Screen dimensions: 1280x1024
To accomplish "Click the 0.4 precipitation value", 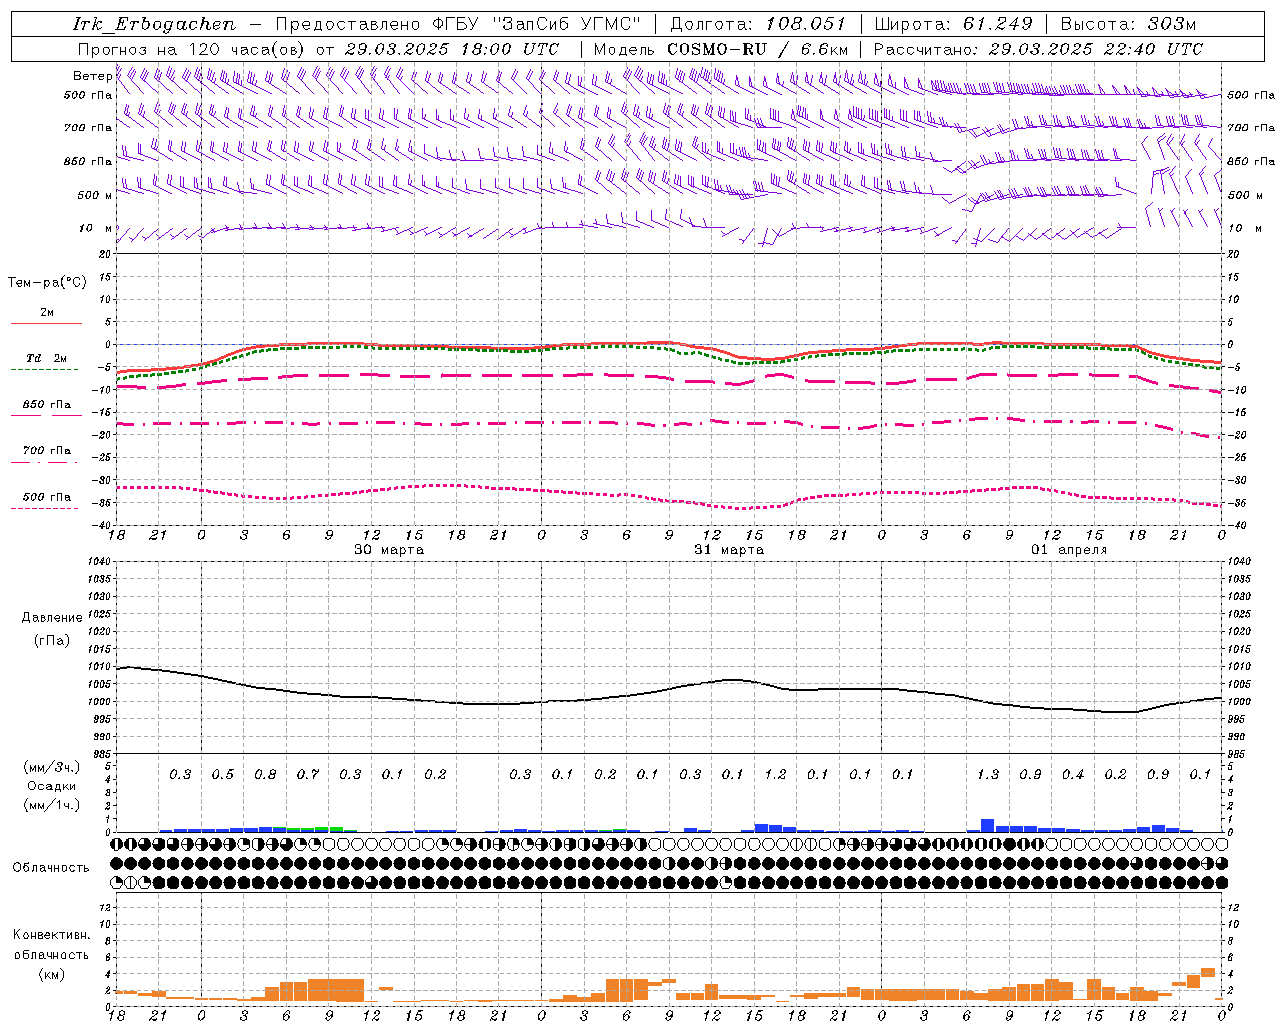I will [x=1072, y=774].
